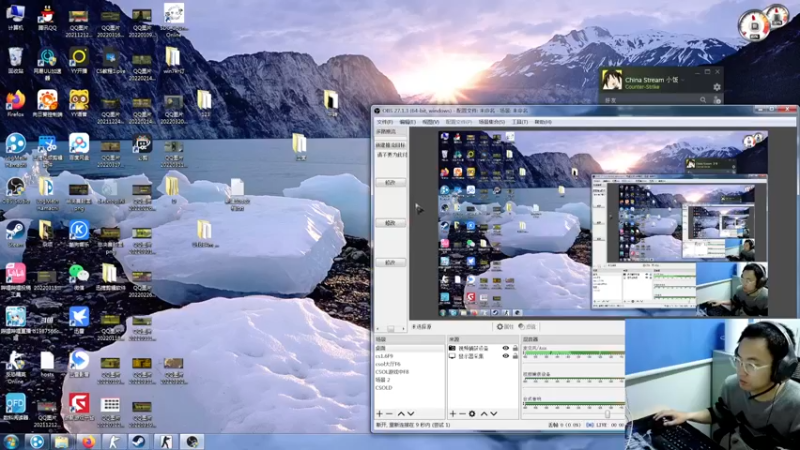Image resolution: width=800 pixels, height=450 pixels.
Task: Switch to Steam in the taskbar
Action: click(139, 442)
